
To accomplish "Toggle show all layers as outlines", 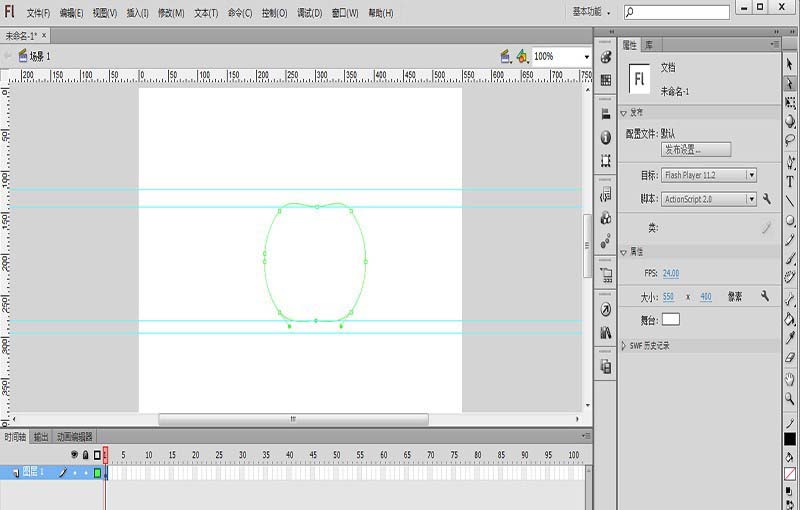I will click(x=97, y=454).
